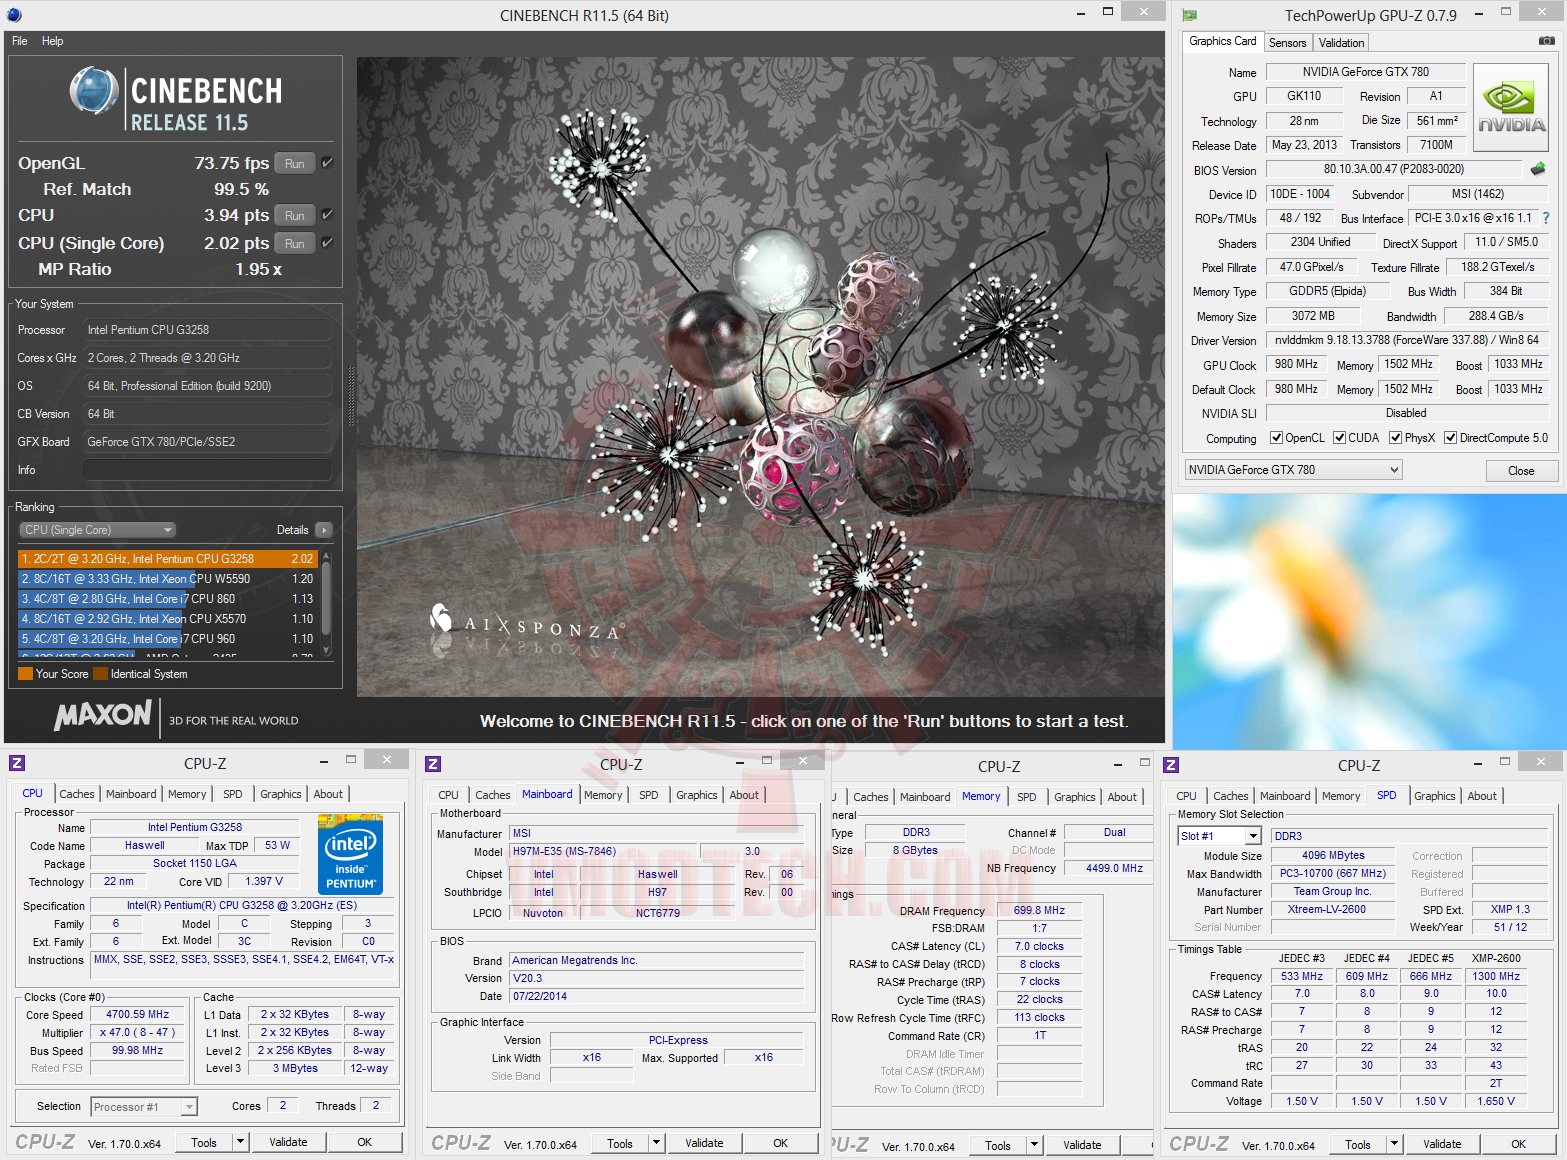Toggle the CUDA checkbox
The height and width of the screenshot is (1160, 1567).
coord(1339,438)
